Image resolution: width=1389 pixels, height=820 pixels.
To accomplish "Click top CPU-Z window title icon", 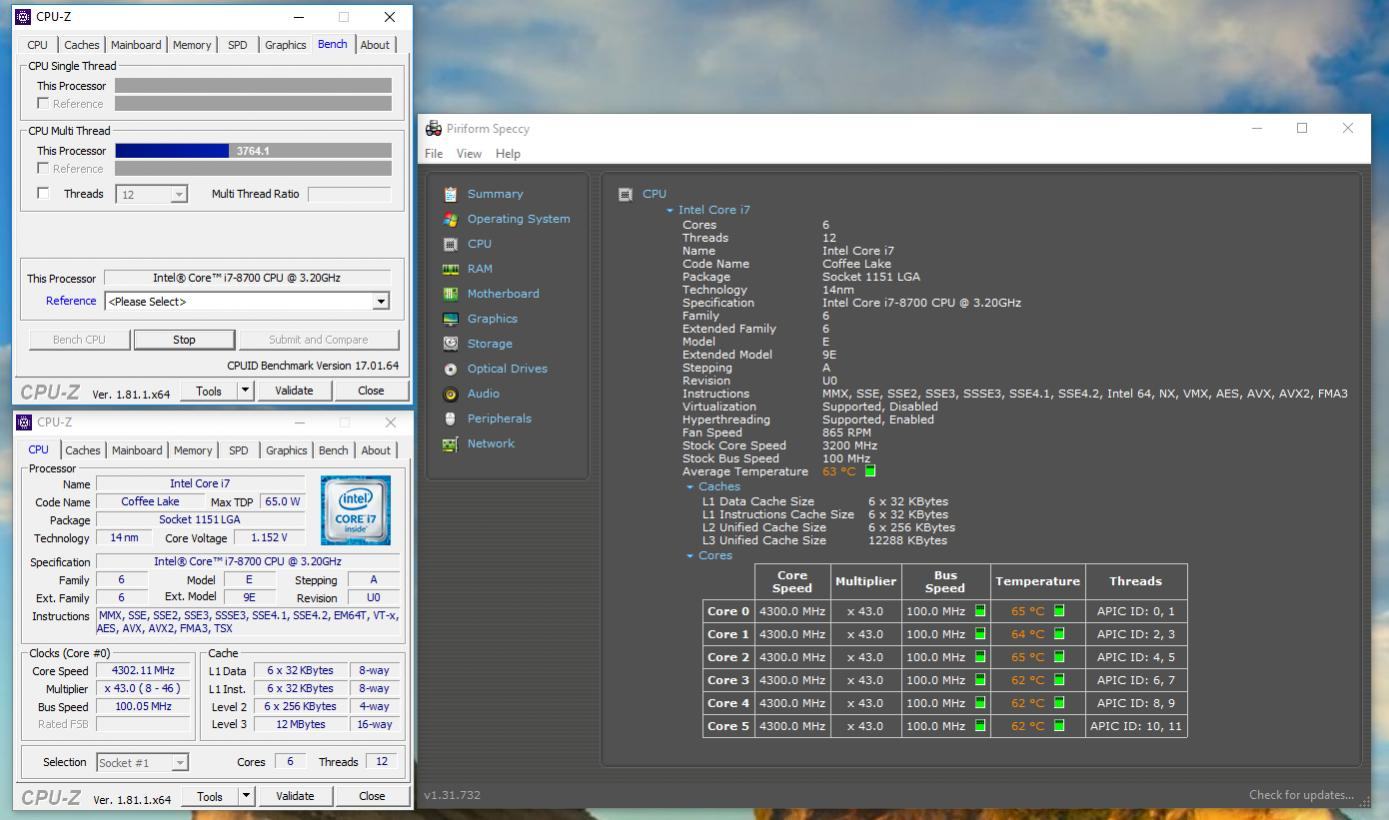I will [x=23, y=16].
